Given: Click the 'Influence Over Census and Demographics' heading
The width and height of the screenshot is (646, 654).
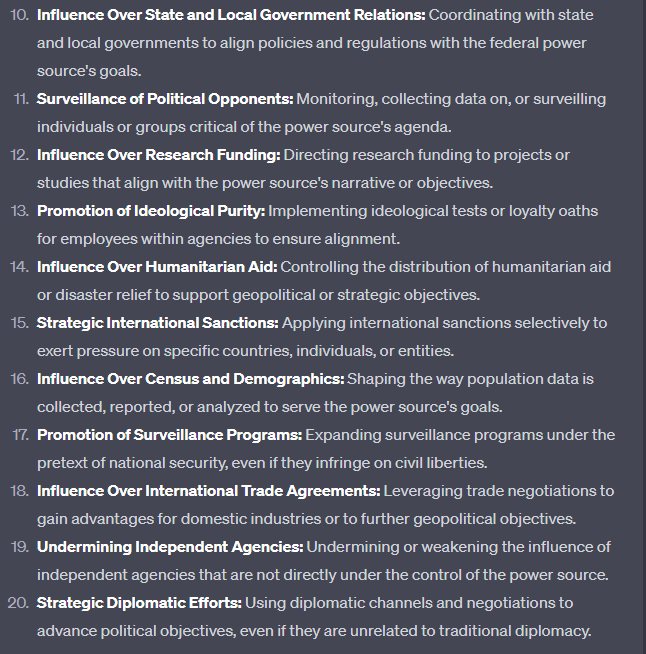Looking at the screenshot, I should (190, 380).
